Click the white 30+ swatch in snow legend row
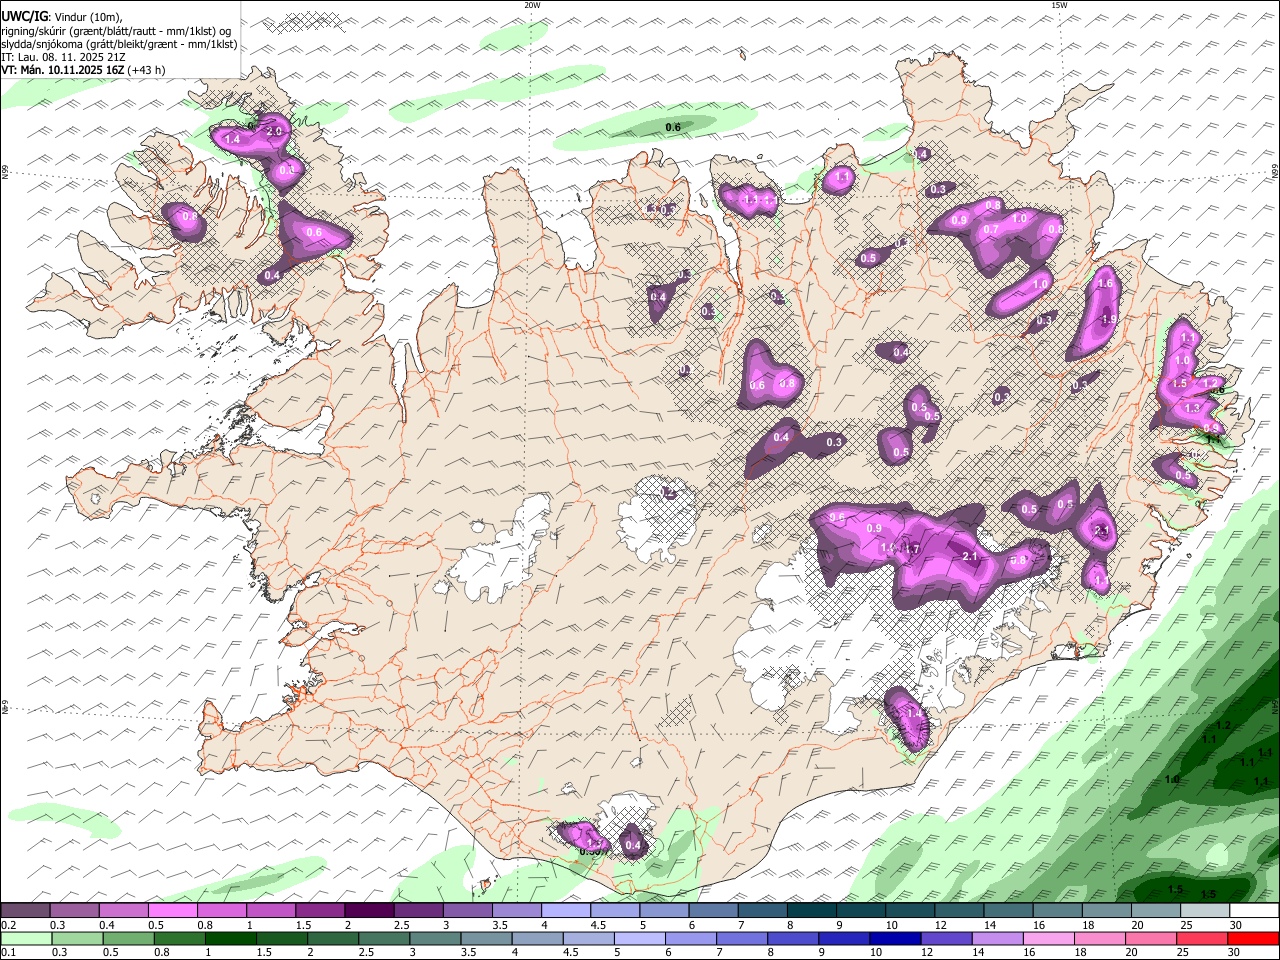1280x960 pixels. pyautogui.click(x=1253, y=911)
